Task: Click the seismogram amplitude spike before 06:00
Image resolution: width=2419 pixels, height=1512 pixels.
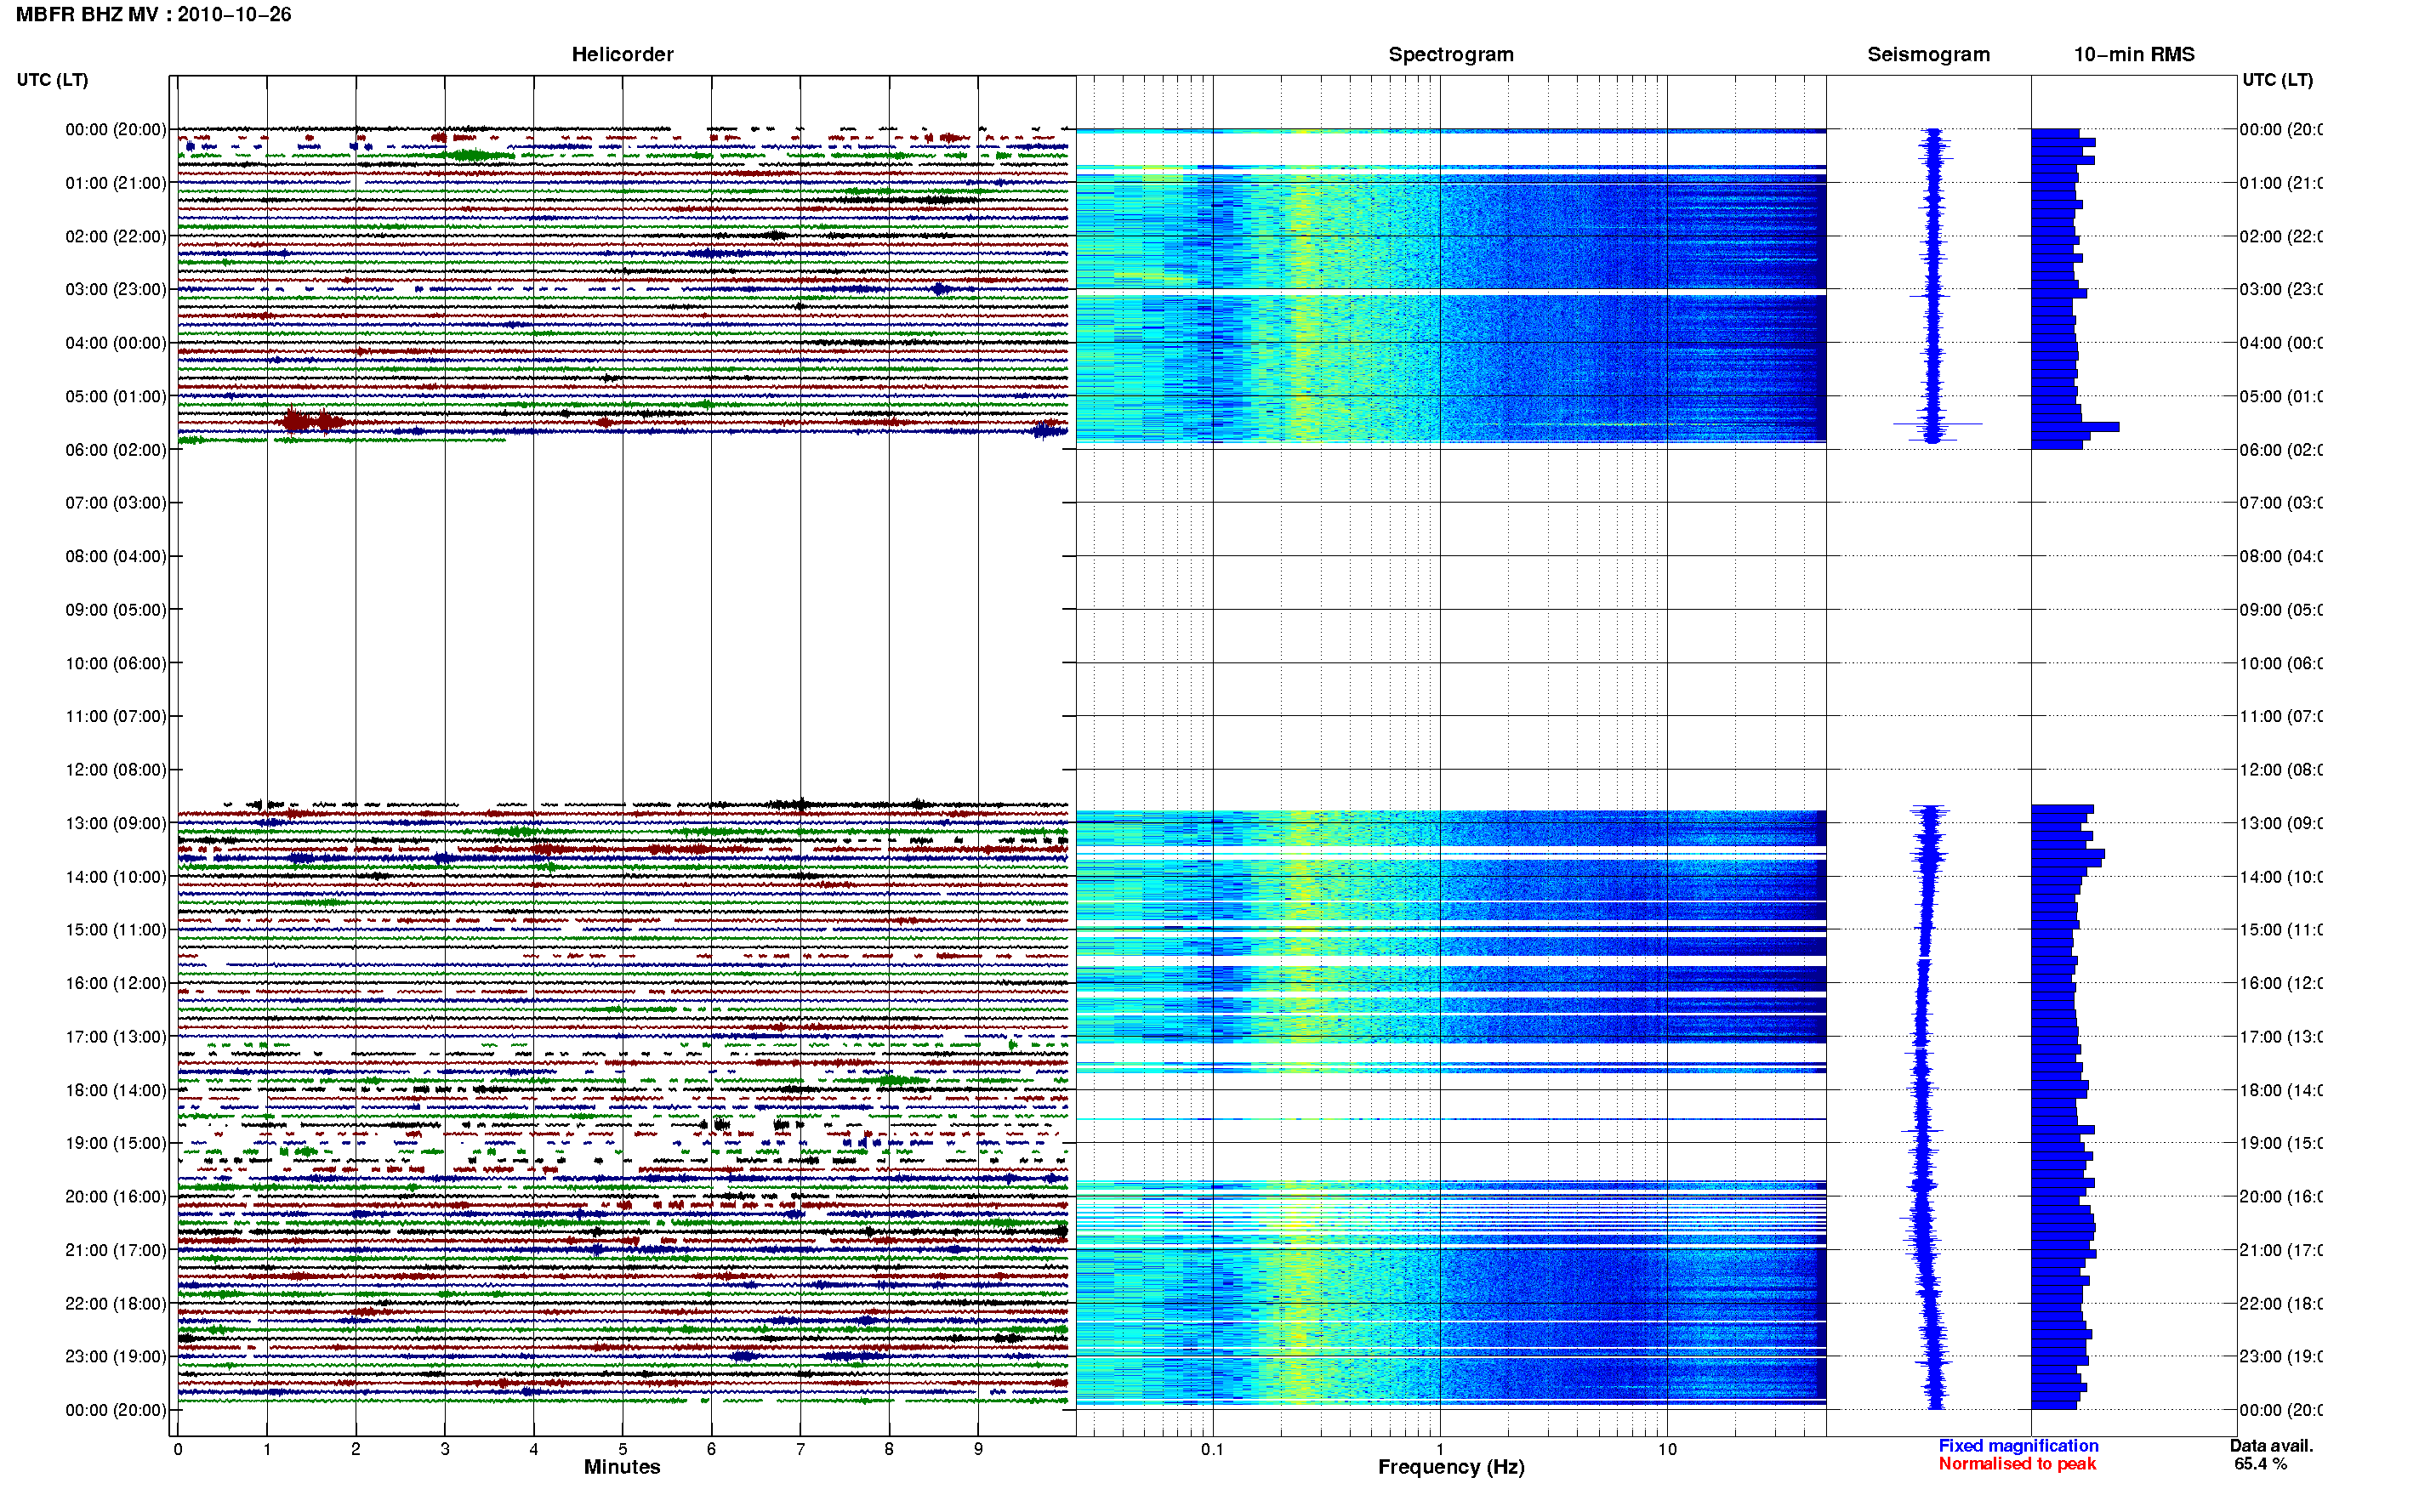Action: pyautogui.click(x=1937, y=424)
